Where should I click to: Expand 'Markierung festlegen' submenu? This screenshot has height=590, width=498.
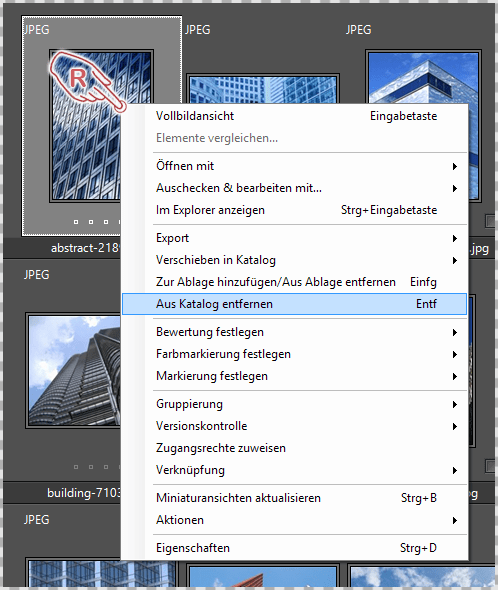click(x=294, y=376)
